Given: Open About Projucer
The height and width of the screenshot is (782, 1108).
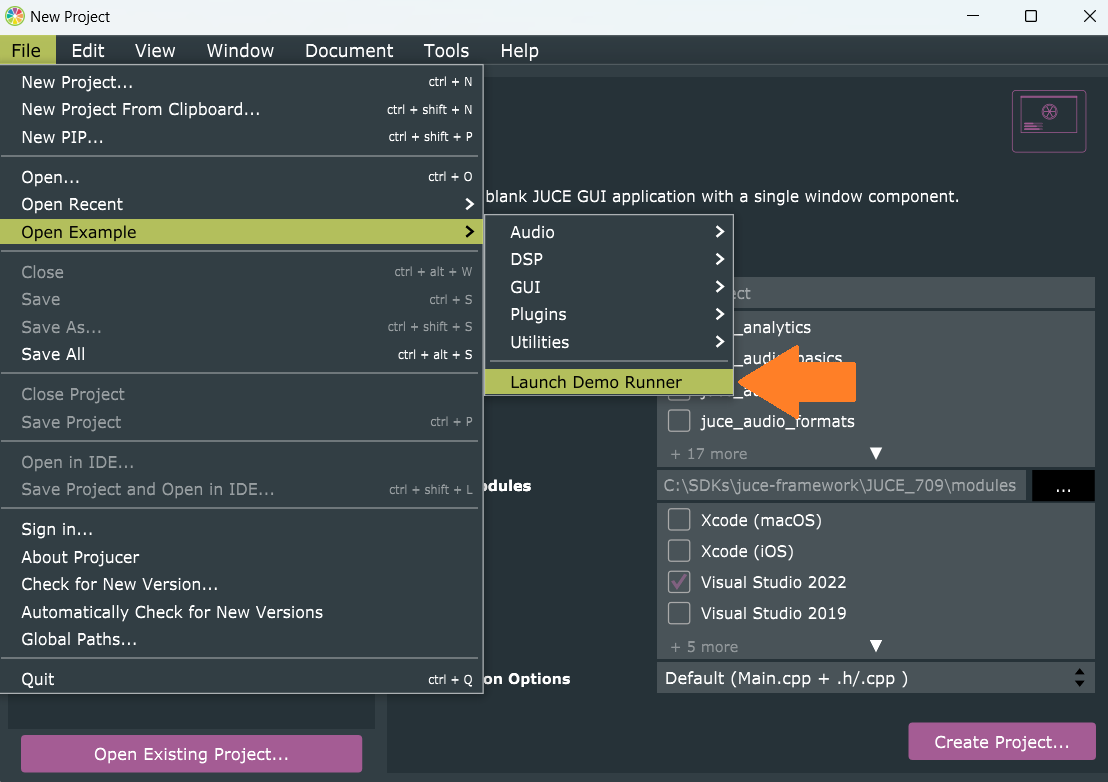Looking at the screenshot, I should [x=241, y=557].
